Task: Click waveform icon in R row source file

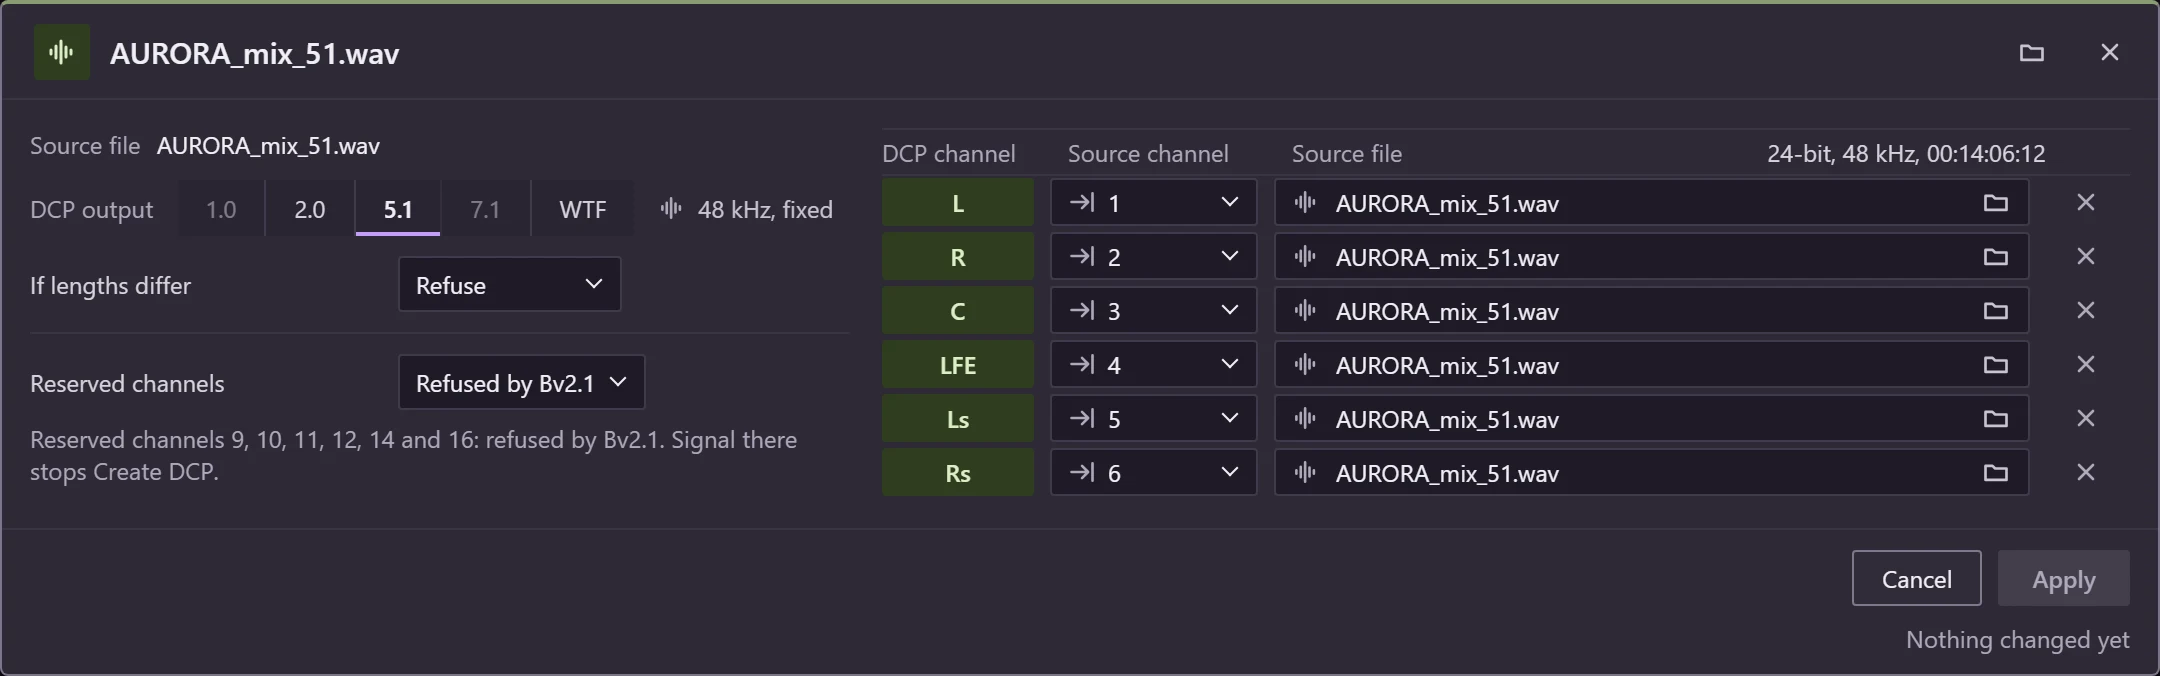Action: pyautogui.click(x=1304, y=257)
